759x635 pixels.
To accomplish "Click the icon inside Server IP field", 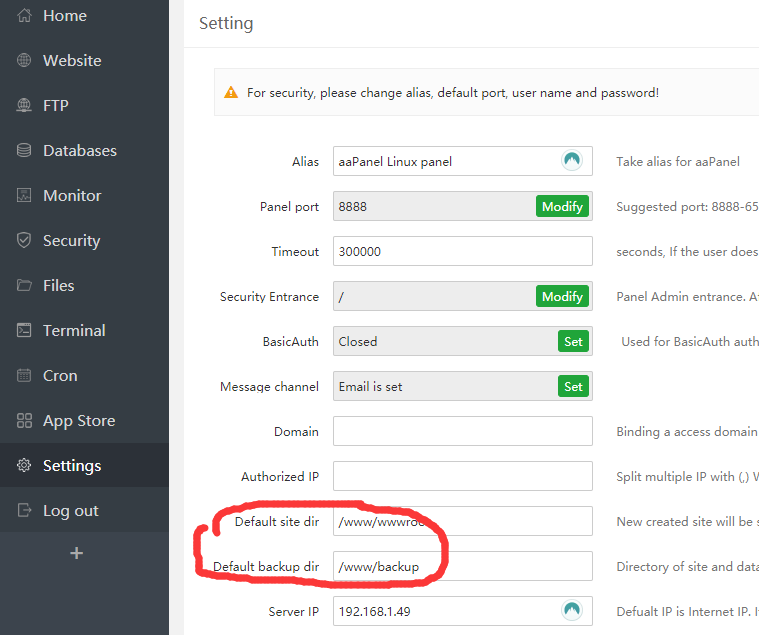I will pyautogui.click(x=572, y=611).
